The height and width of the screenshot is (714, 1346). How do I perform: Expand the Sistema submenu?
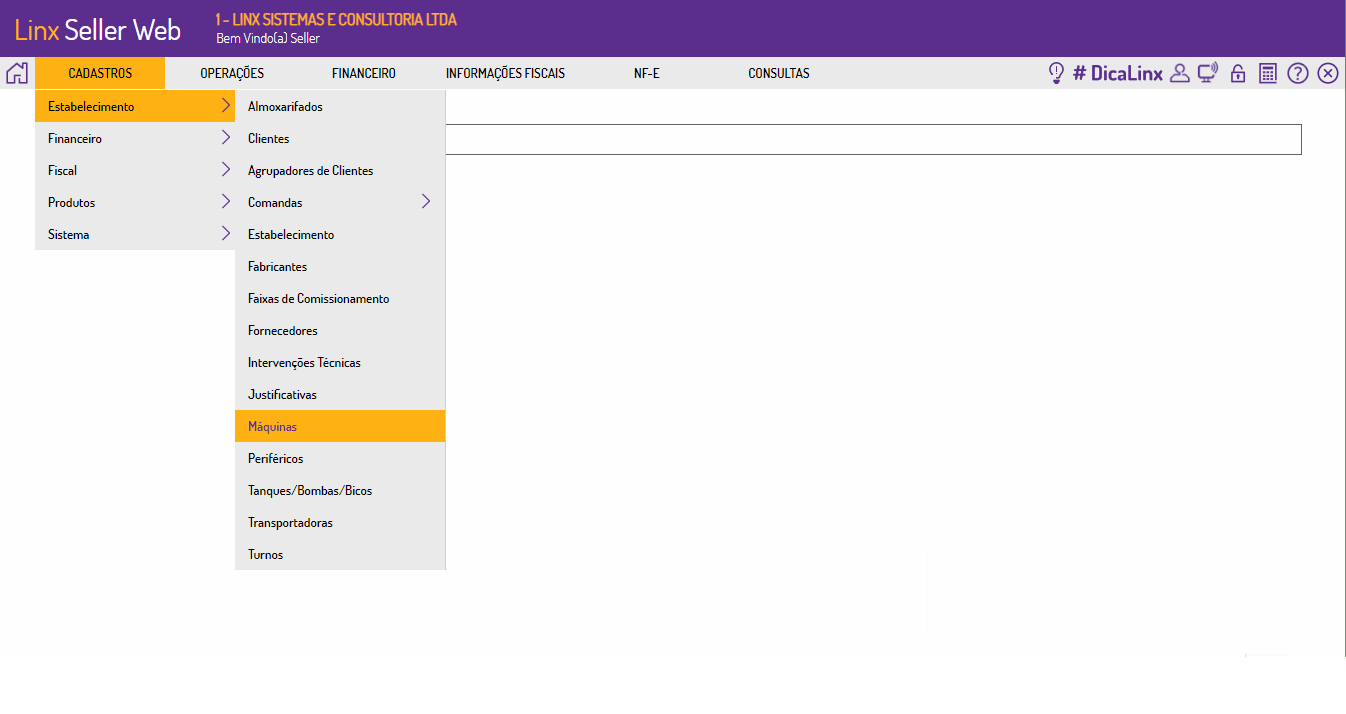135,234
